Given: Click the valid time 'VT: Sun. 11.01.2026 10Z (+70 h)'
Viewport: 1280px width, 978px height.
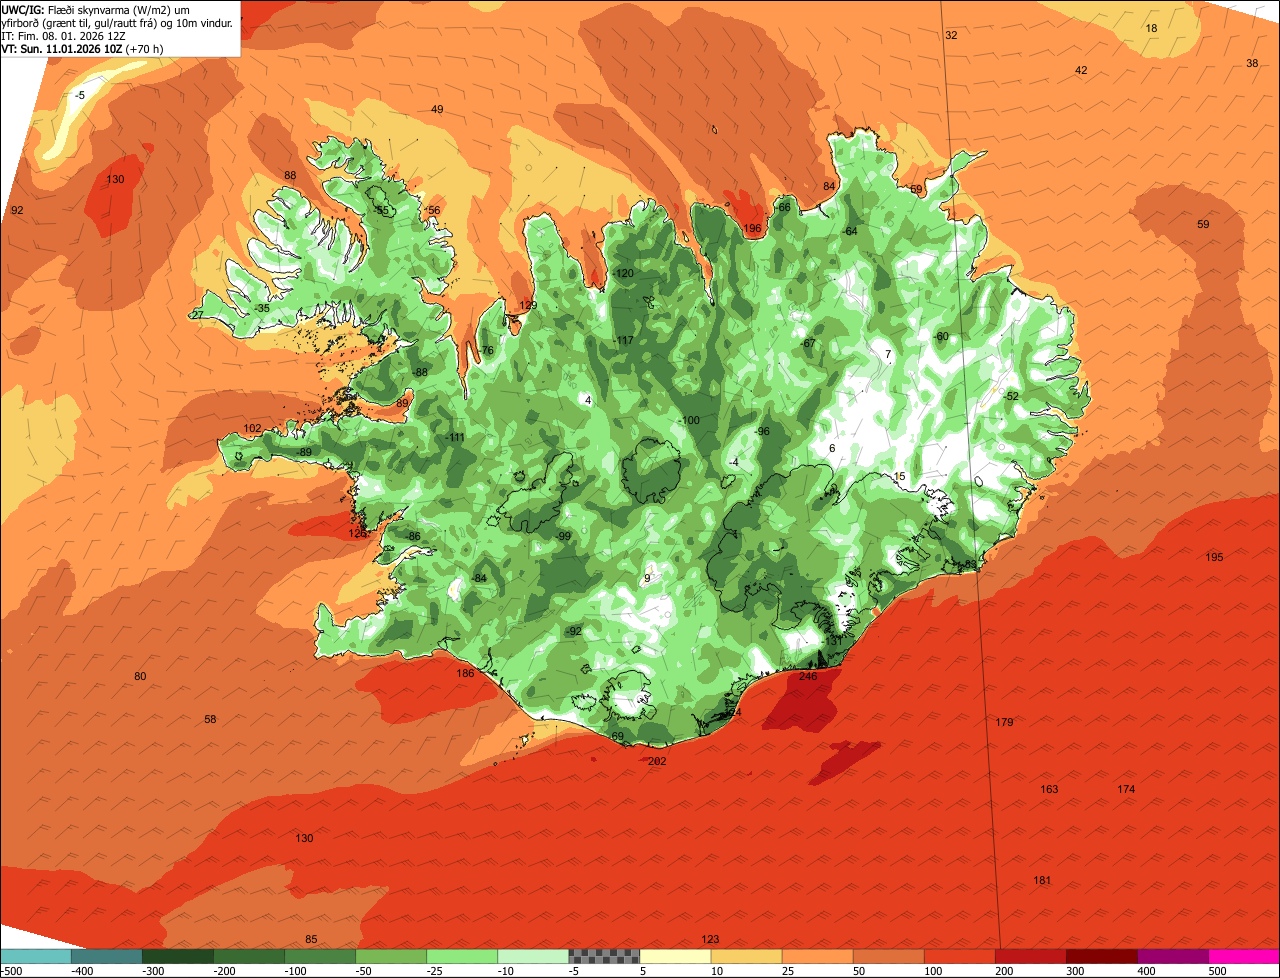Looking at the screenshot, I should point(82,48).
